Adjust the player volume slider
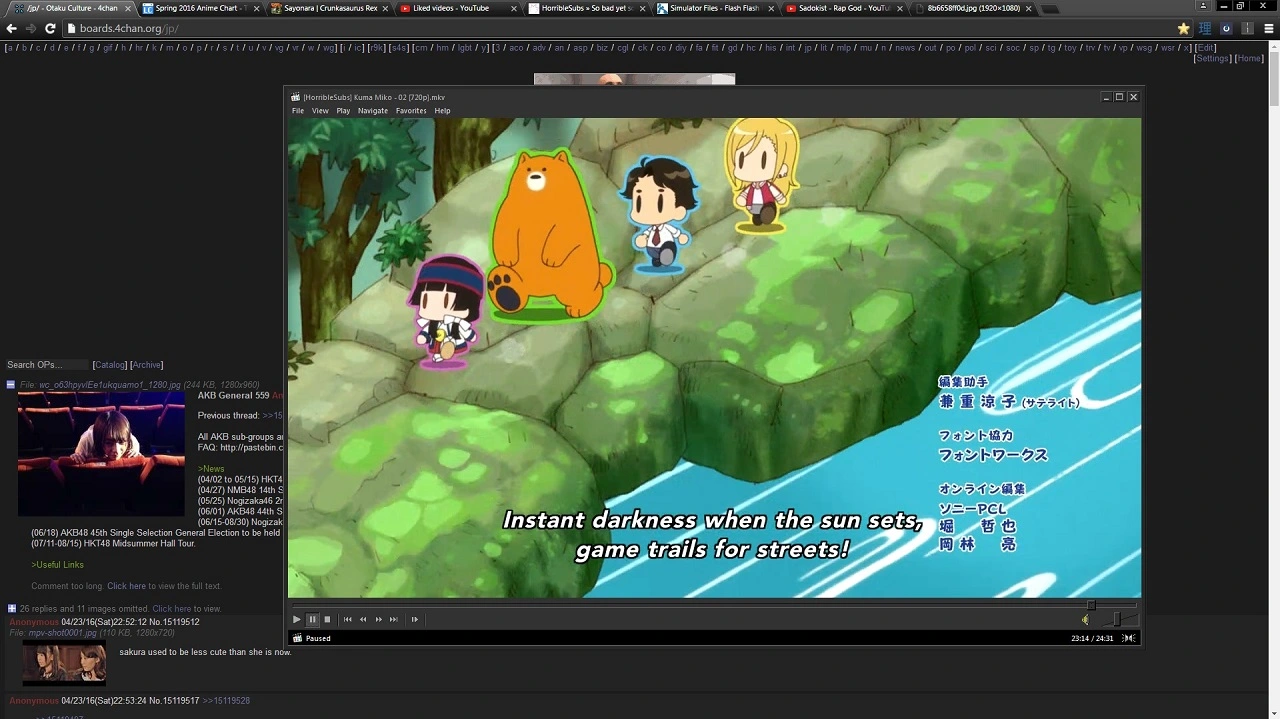Screen dimensions: 1280x719 tap(1116, 620)
